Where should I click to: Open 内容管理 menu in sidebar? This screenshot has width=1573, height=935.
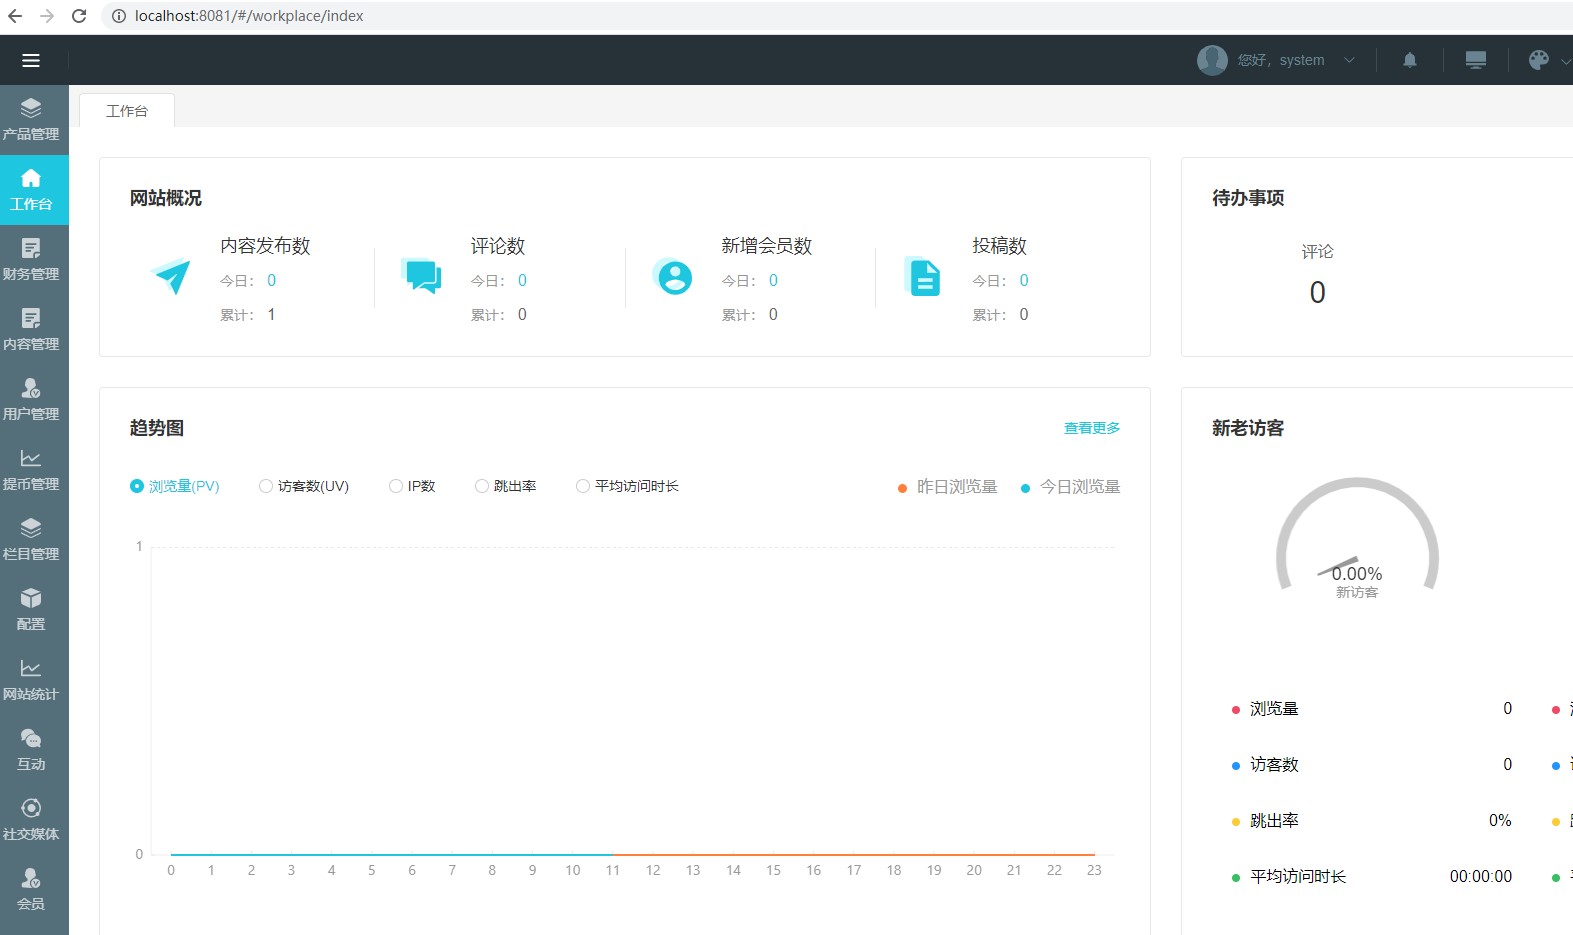coord(32,330)
